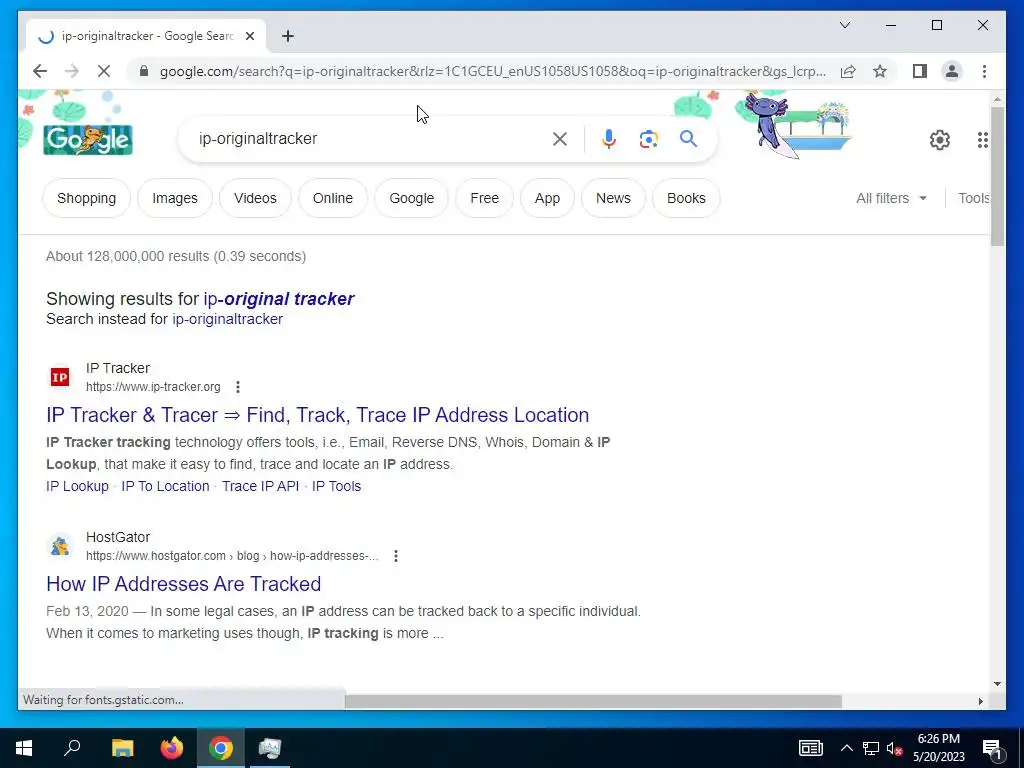1024x768 pixels.
Task: Click the forward navigation arrow
Action: point(72,71)
